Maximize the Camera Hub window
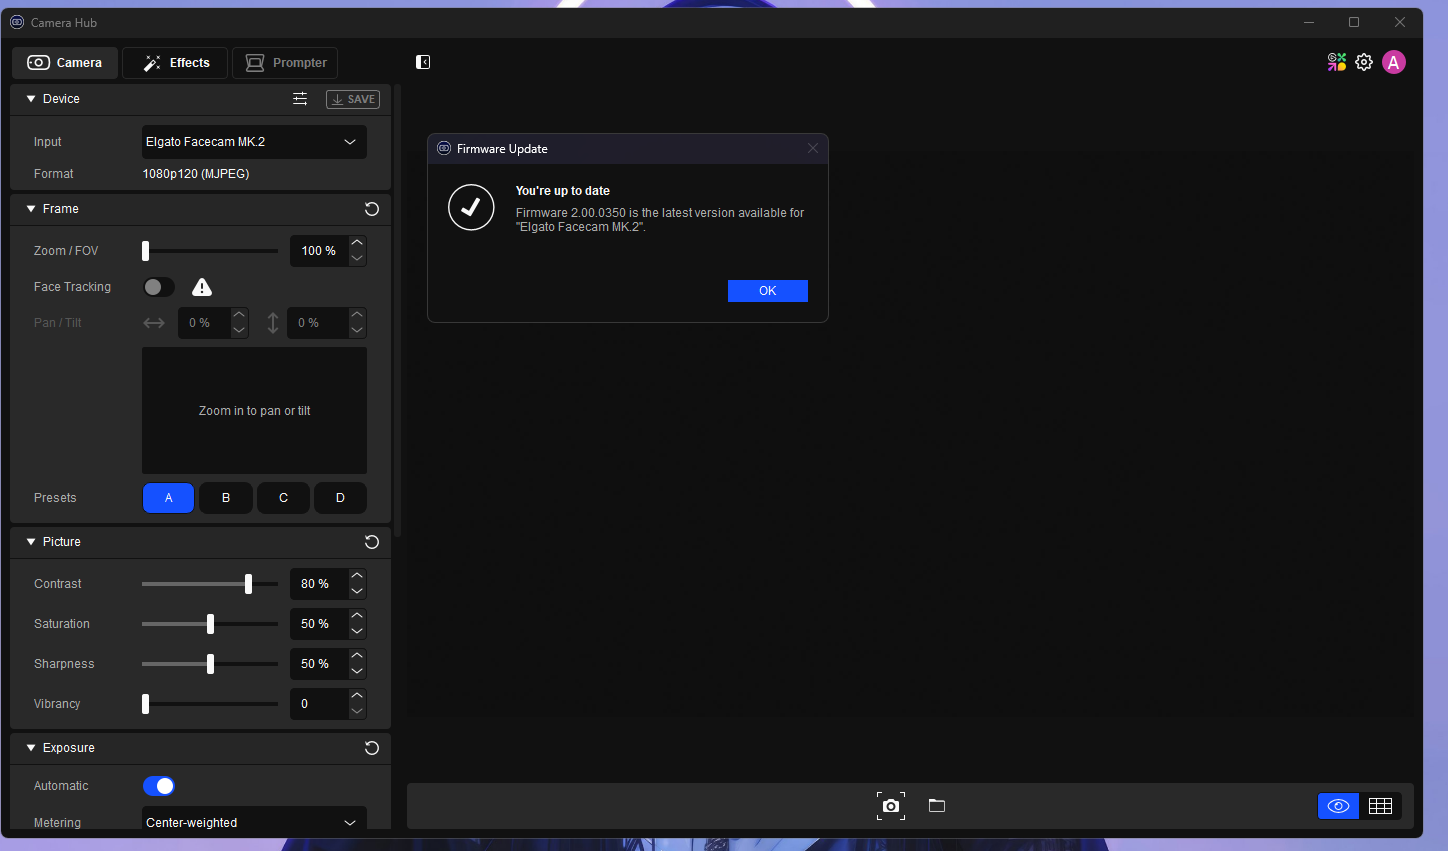This screenshot has width=1448, height=851. (1354, 22)
